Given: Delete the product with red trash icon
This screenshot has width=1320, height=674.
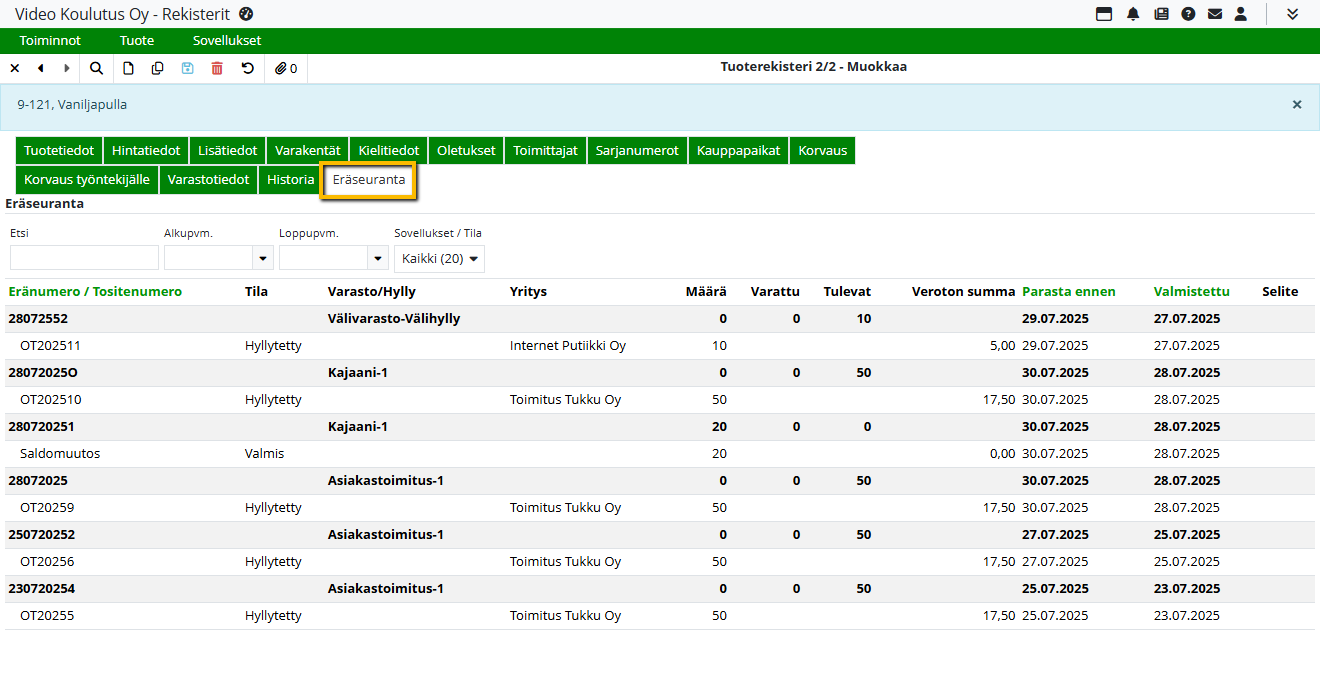Looking at the screenshot, I should coord(217,68).
